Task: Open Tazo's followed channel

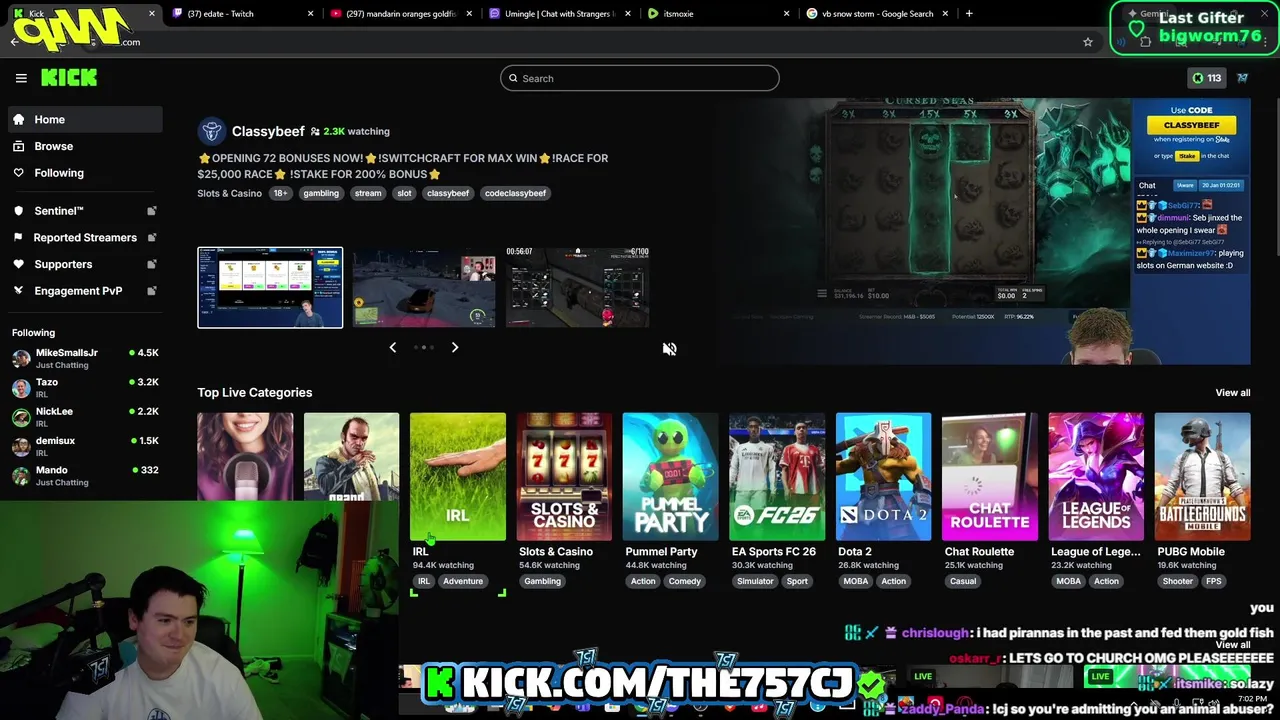Action: pos(85,387)
